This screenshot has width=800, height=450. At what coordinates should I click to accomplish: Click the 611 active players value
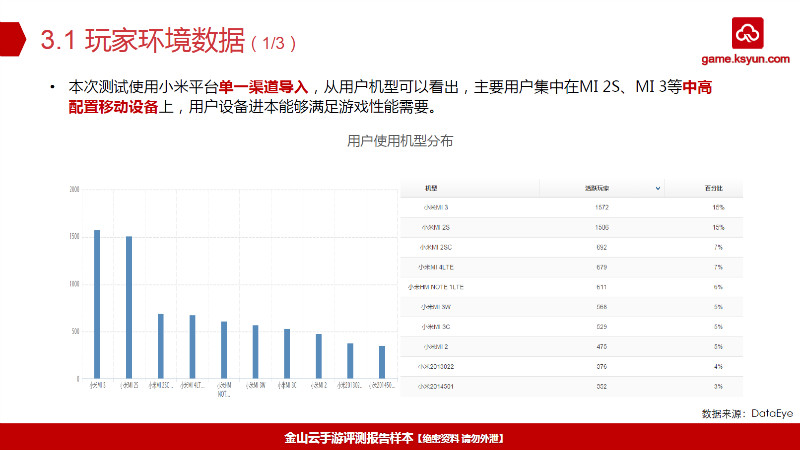602,287
